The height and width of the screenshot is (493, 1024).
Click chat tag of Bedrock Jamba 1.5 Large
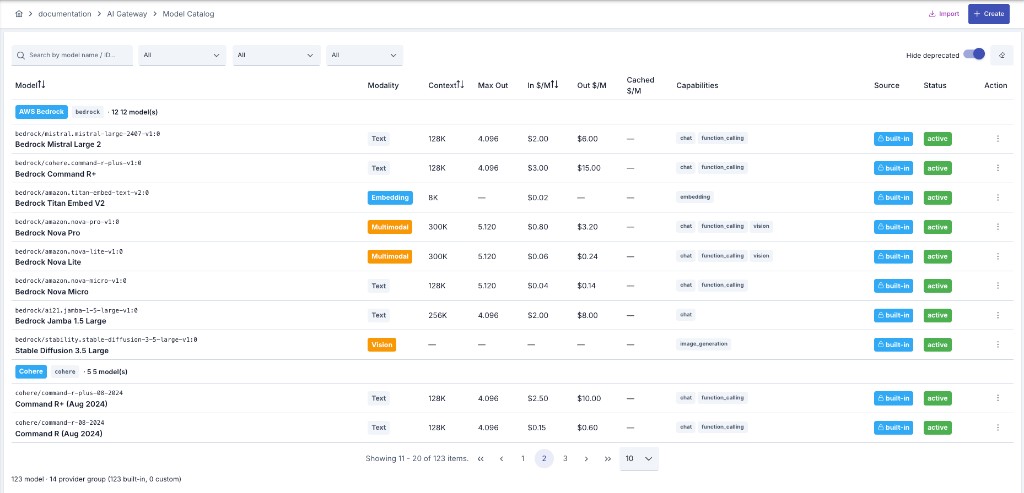tap(686, 315)
